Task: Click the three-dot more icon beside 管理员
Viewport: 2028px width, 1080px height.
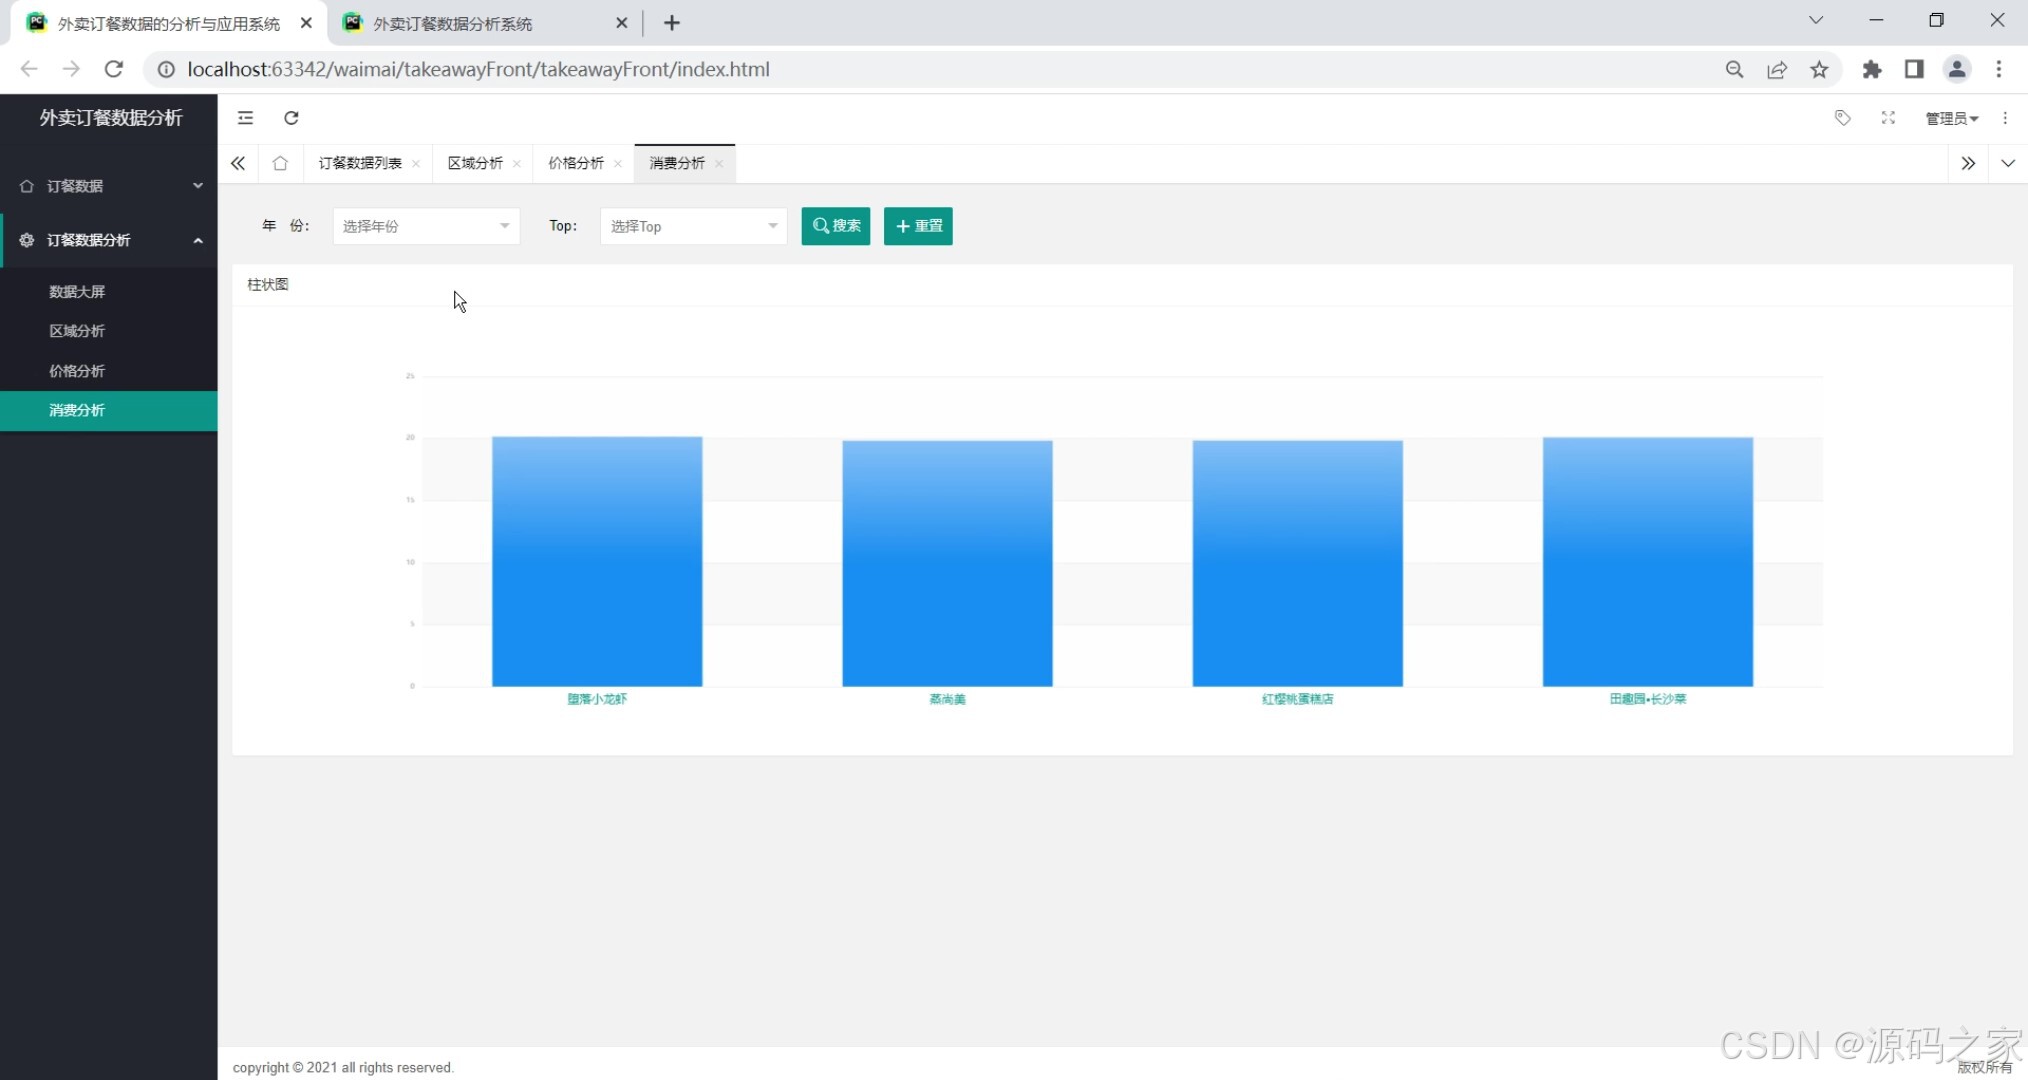Action: pyautogui.click(x=2004, y=118)
